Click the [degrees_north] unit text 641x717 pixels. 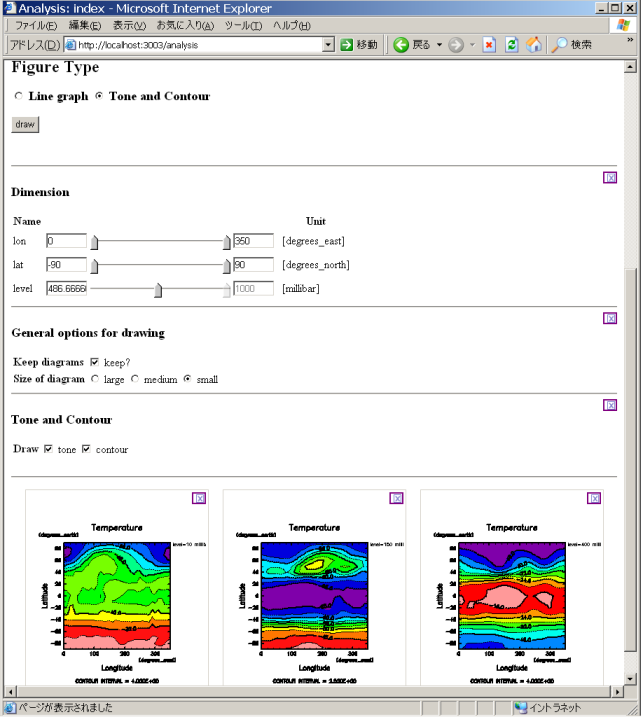[316, 265]
